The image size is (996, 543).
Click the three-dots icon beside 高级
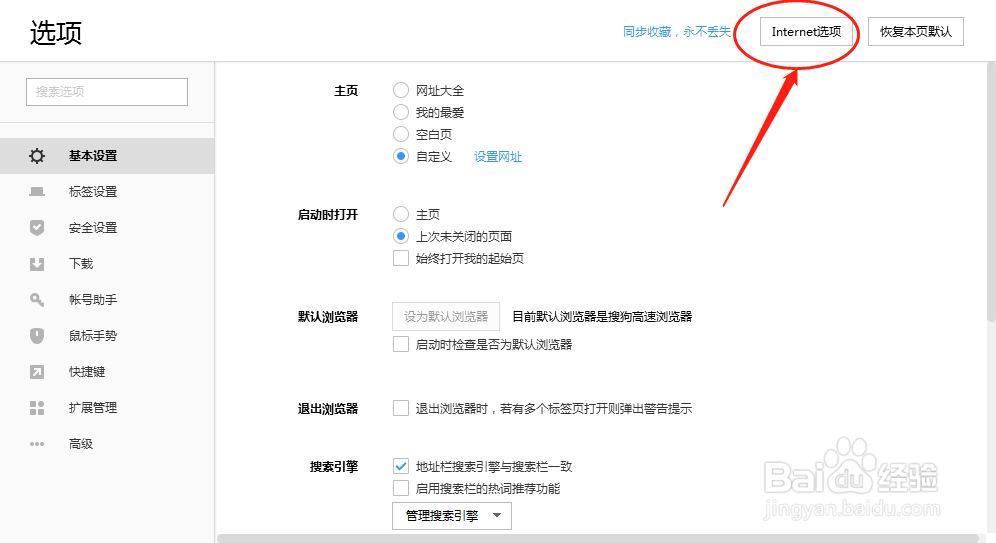[37, 444]
